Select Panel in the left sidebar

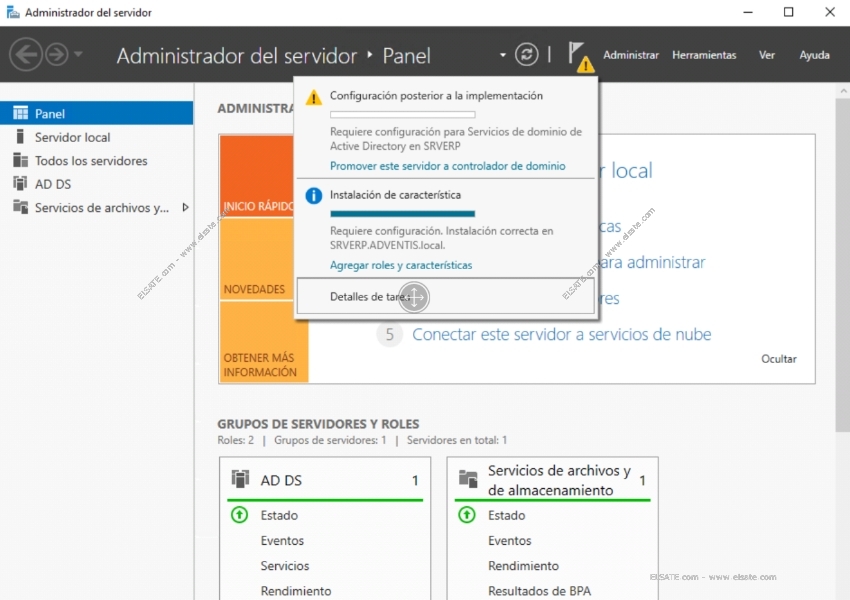tap(96, 113)
